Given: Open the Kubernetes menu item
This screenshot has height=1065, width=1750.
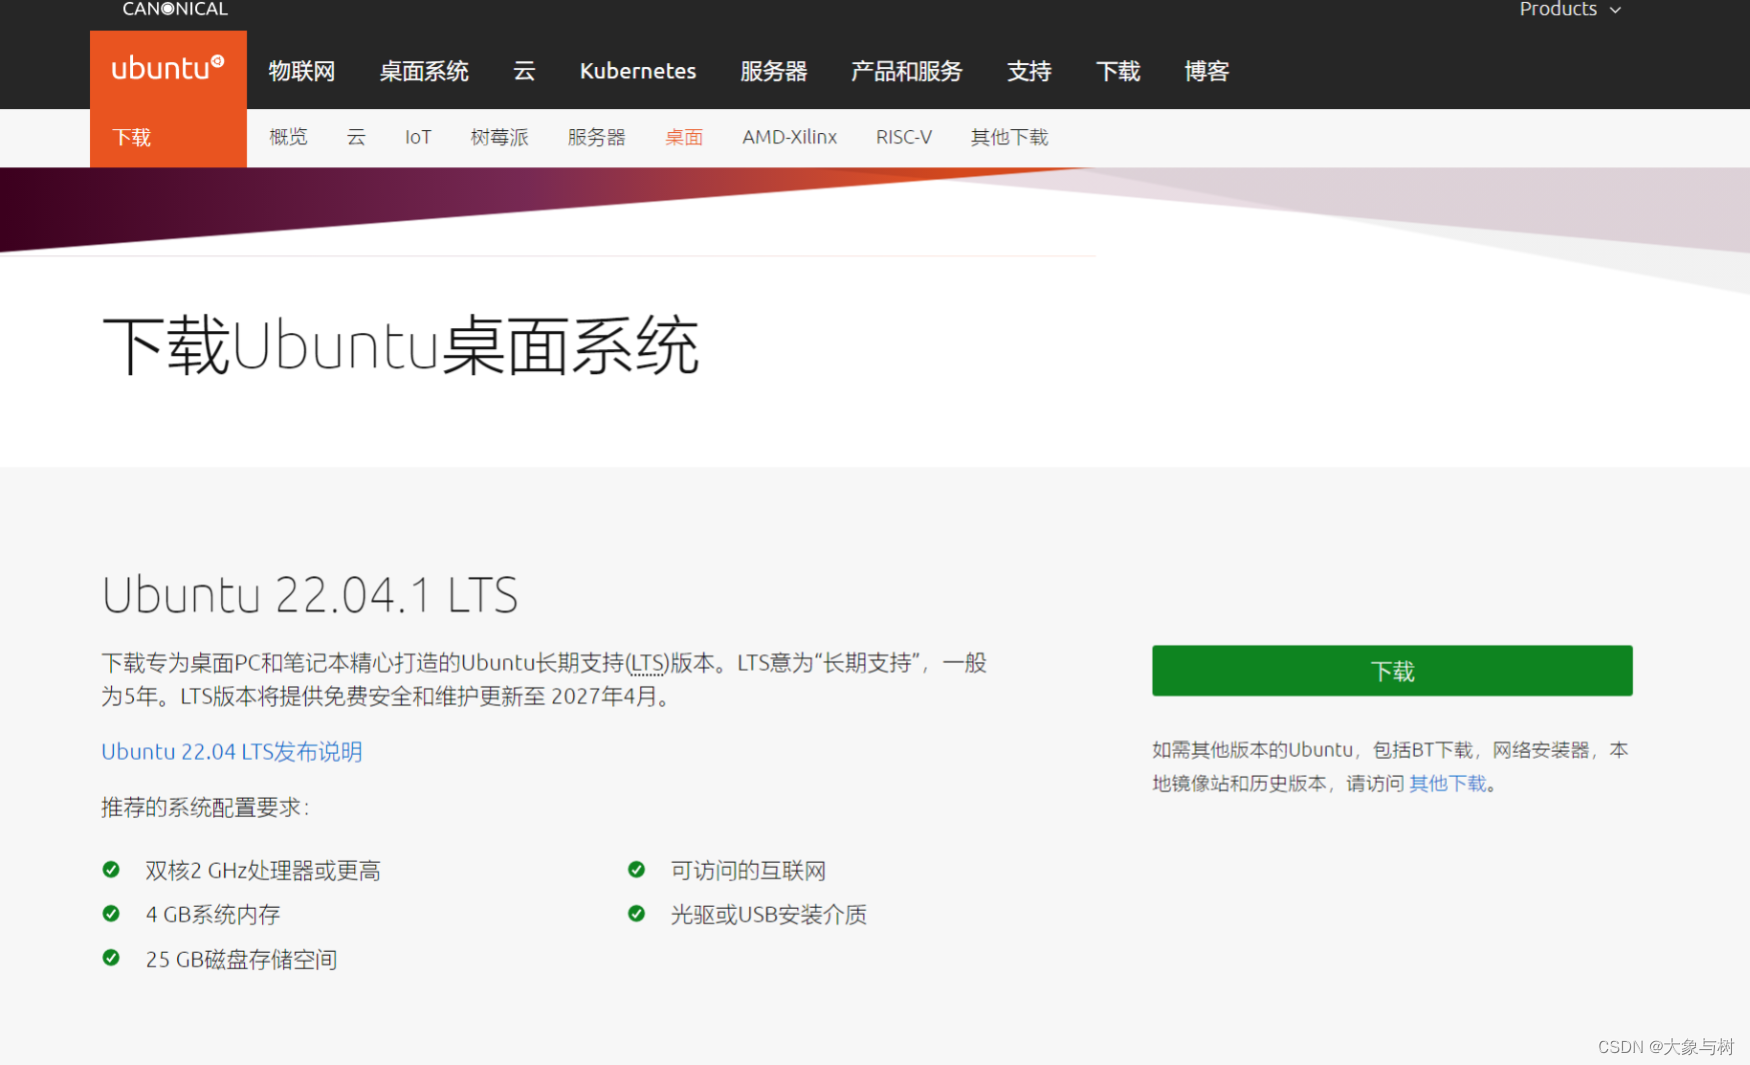Looking at the screenshot, I should pos(638,71).
